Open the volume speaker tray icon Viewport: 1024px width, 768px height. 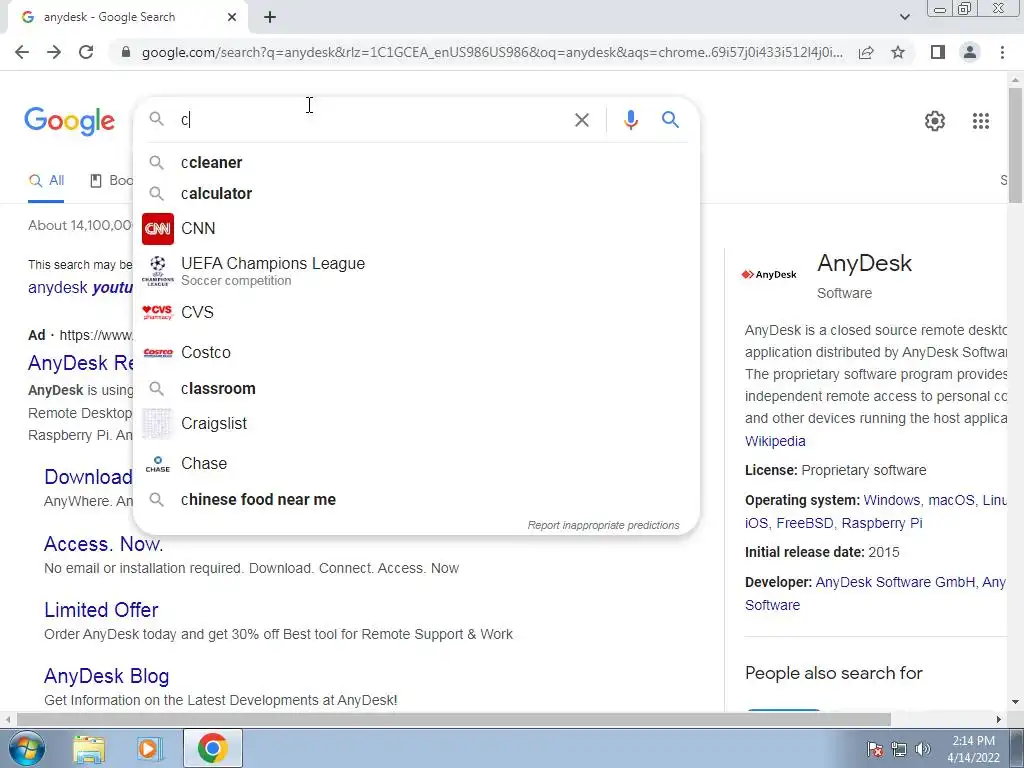[x=923, y=750]
